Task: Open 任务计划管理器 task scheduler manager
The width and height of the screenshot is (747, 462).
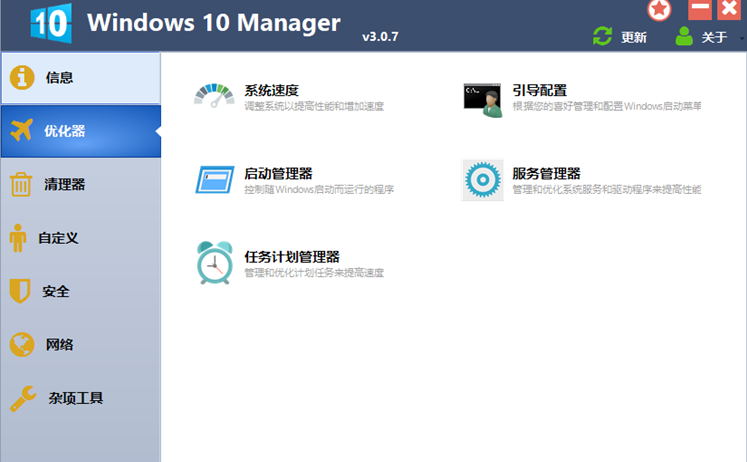Action: click(x=292, y=257)
